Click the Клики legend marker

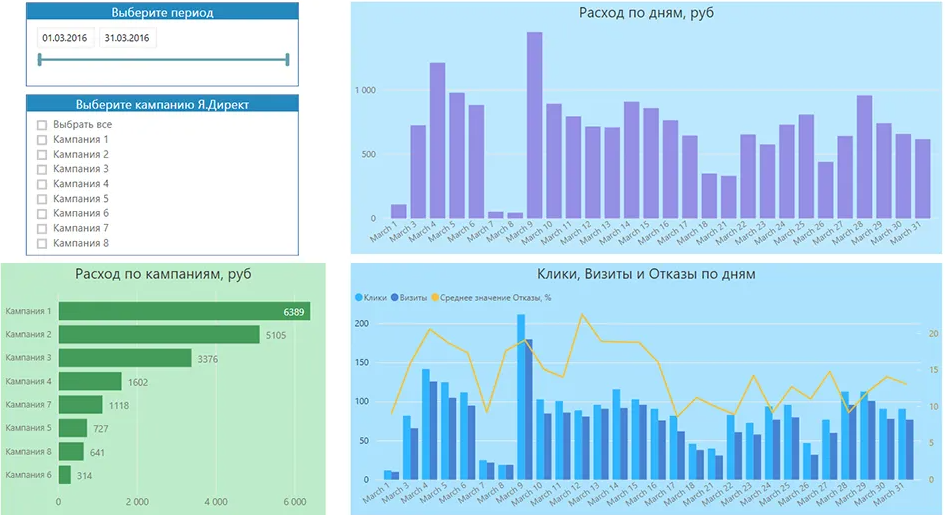(359, 297)
